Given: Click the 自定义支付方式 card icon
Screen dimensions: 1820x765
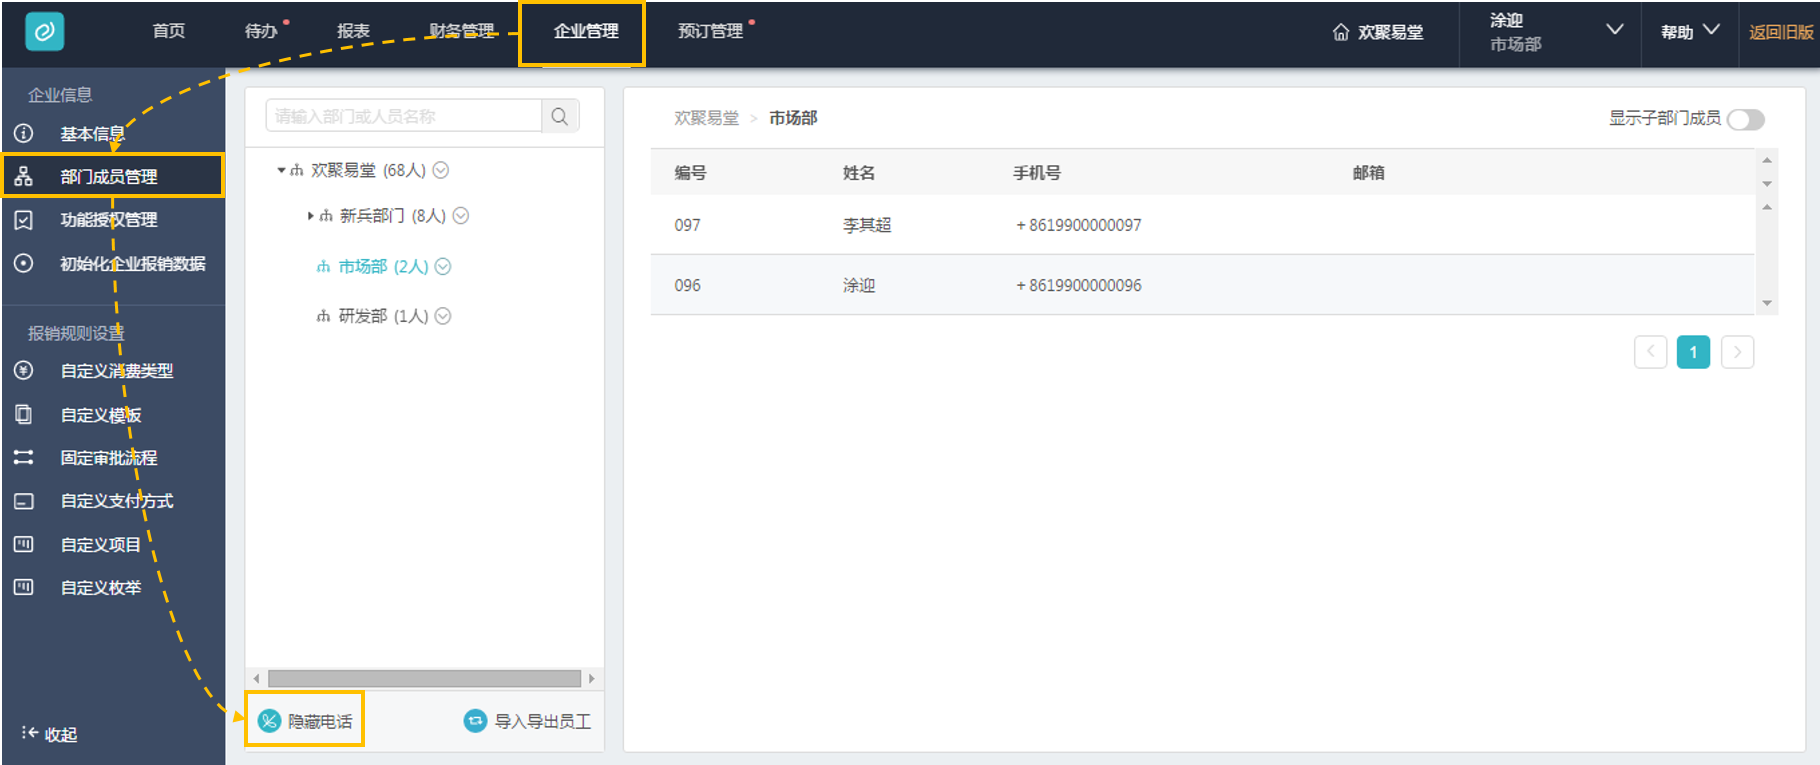Looking at the screenshot, I should click(x=24, y=501).
